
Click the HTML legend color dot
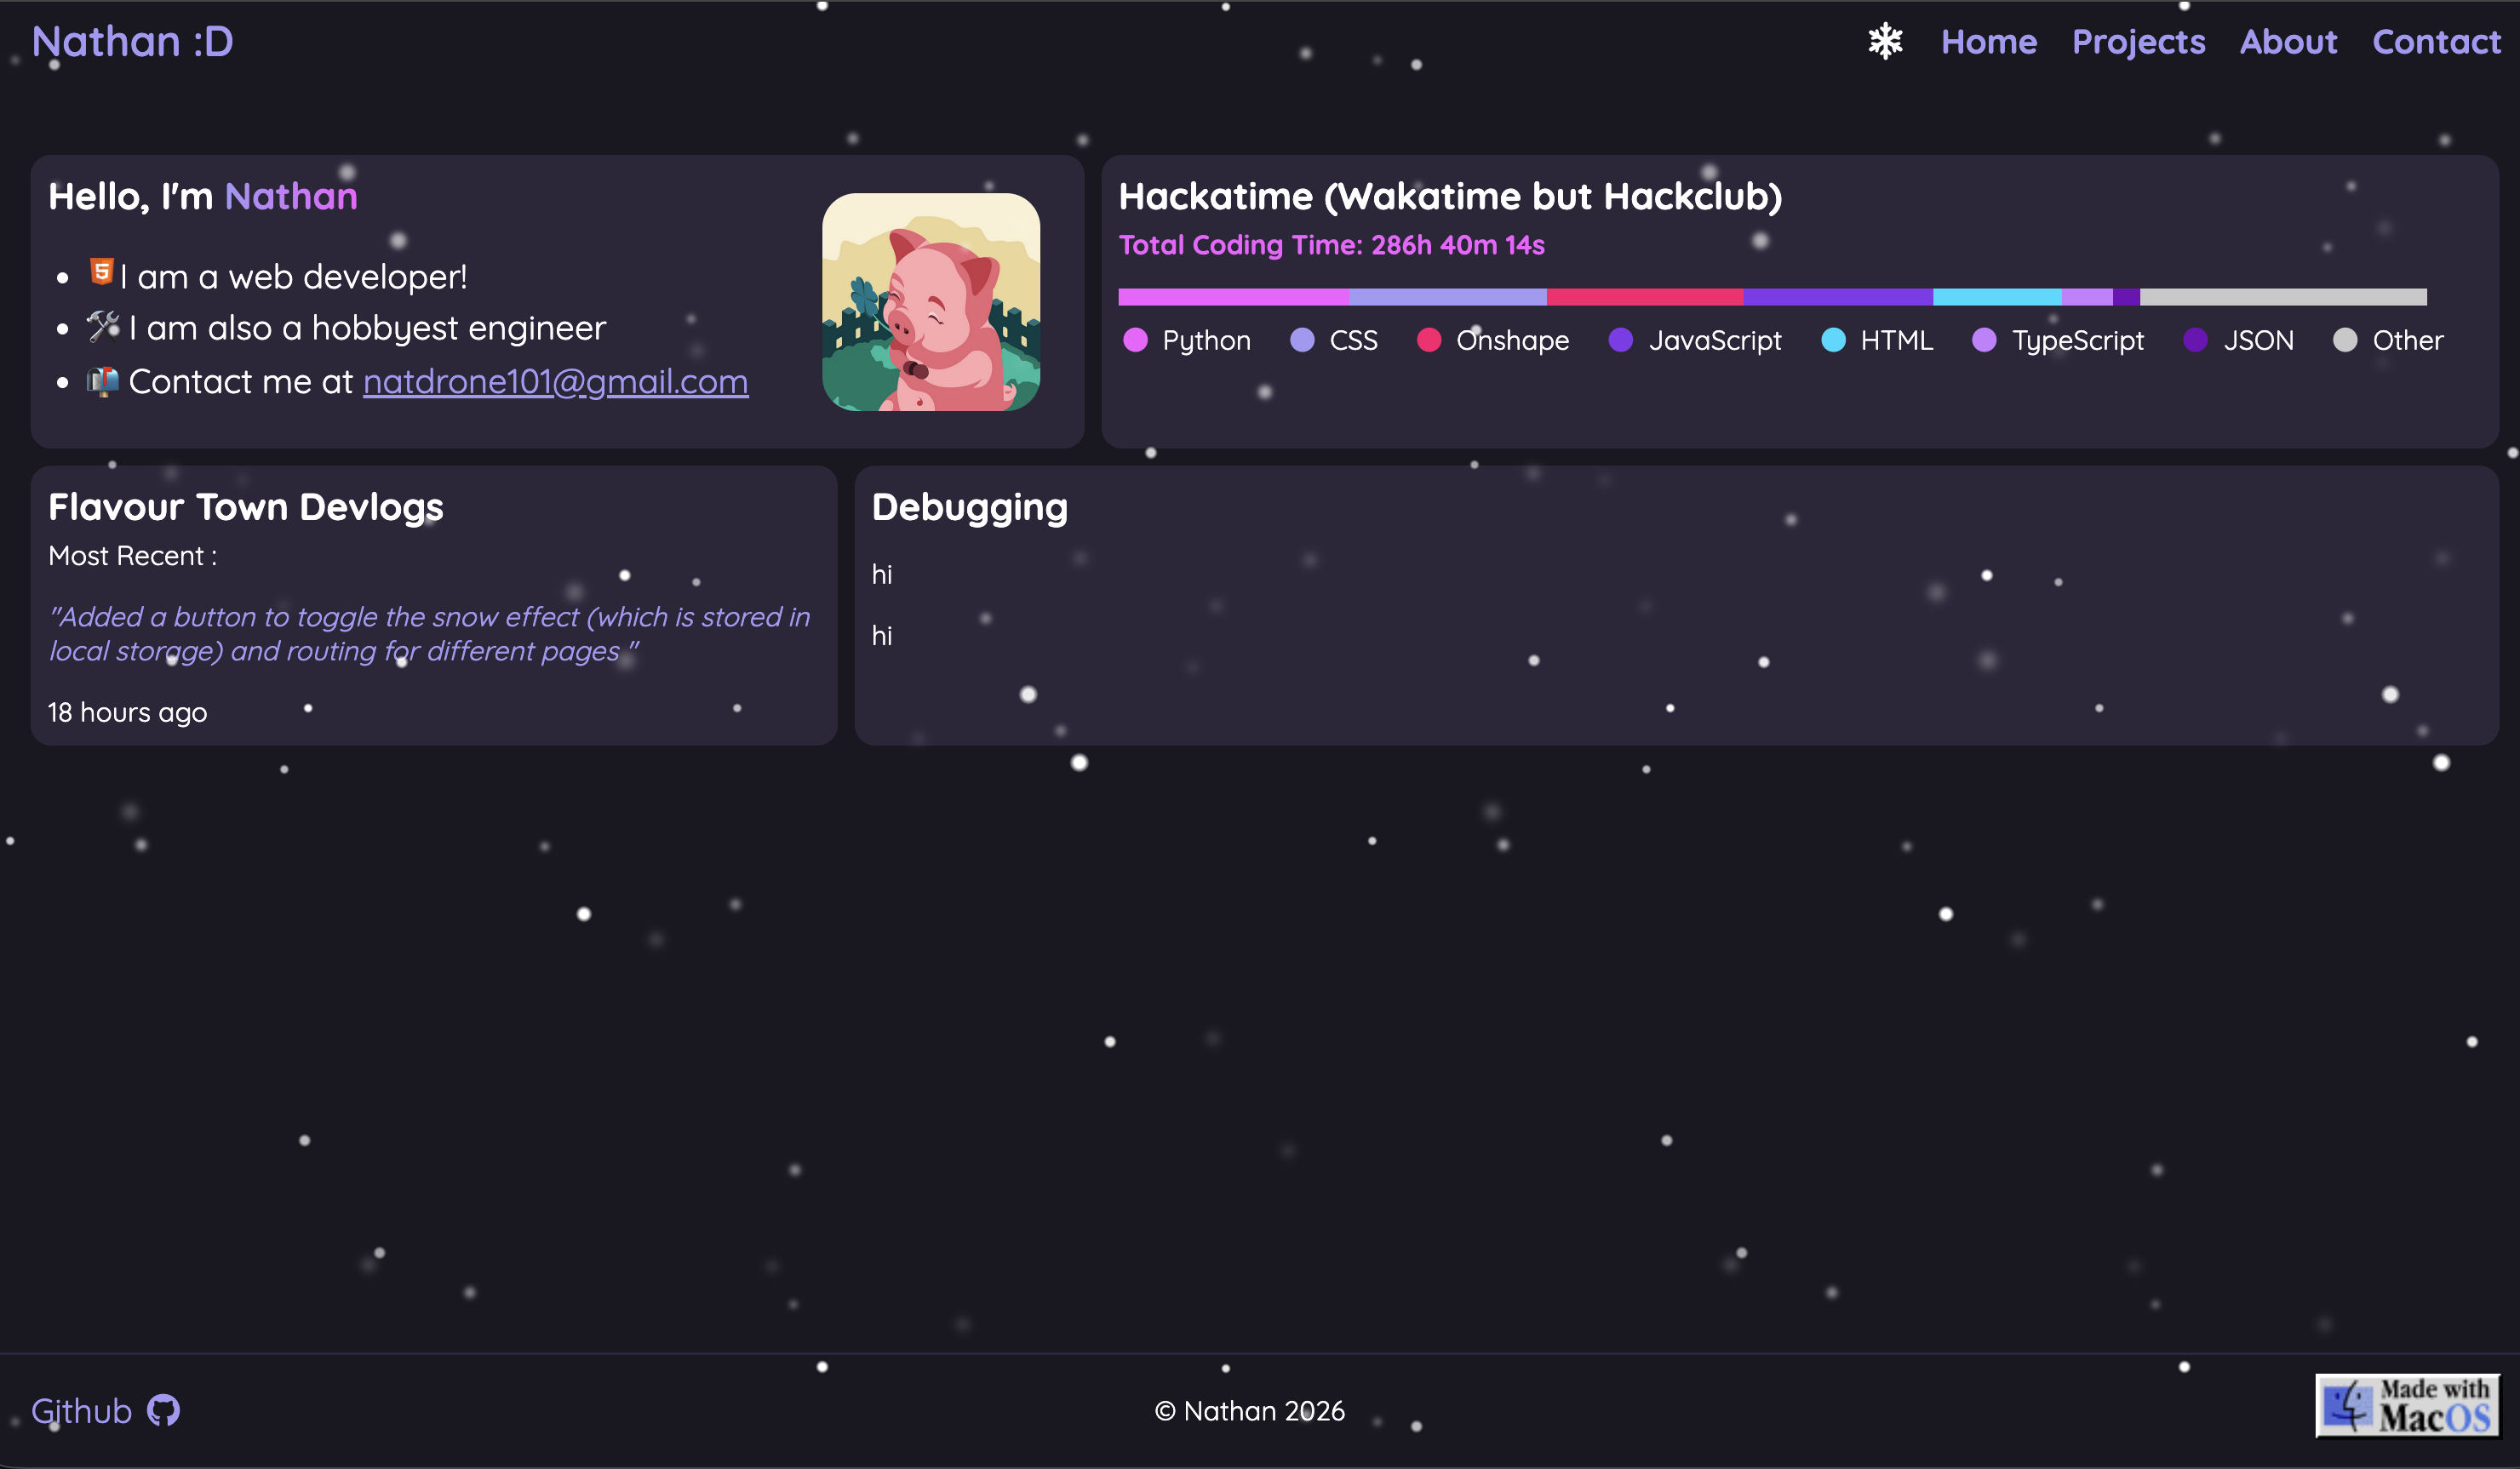coord(1833,340)
